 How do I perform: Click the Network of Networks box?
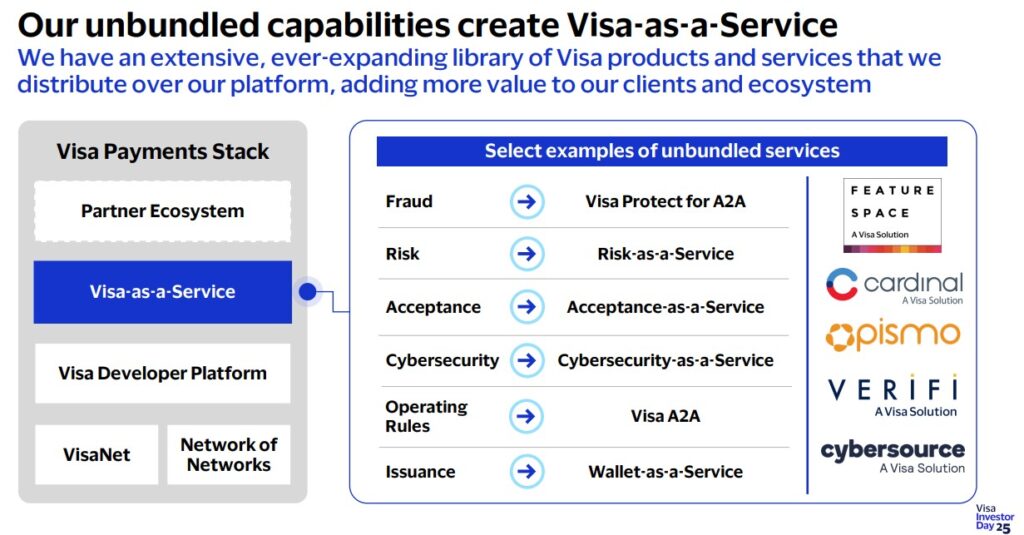[229, 455]
